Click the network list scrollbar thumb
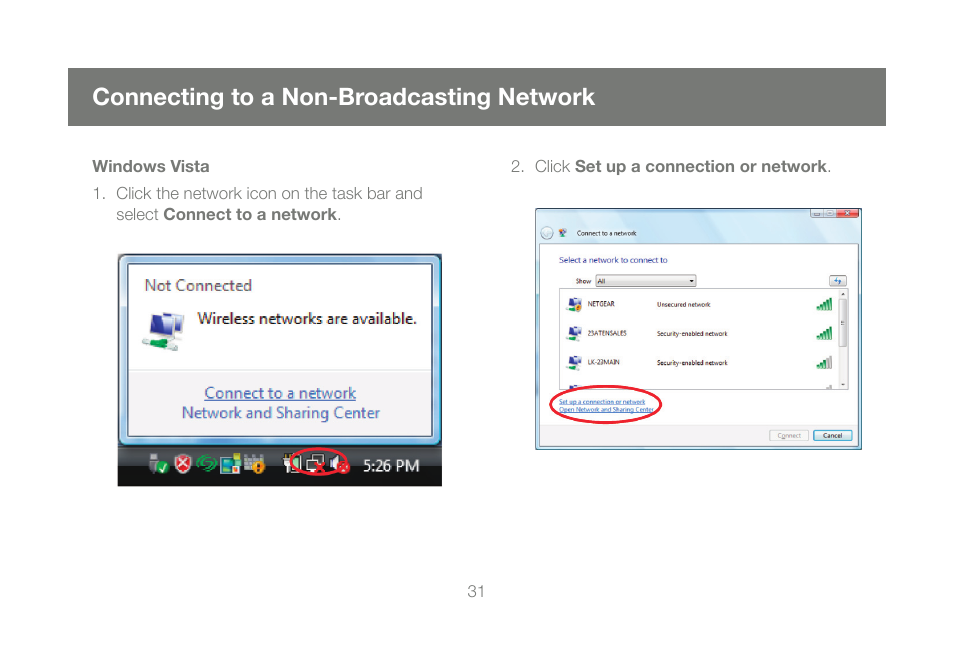The image size is (954, 665). point(843,322)
